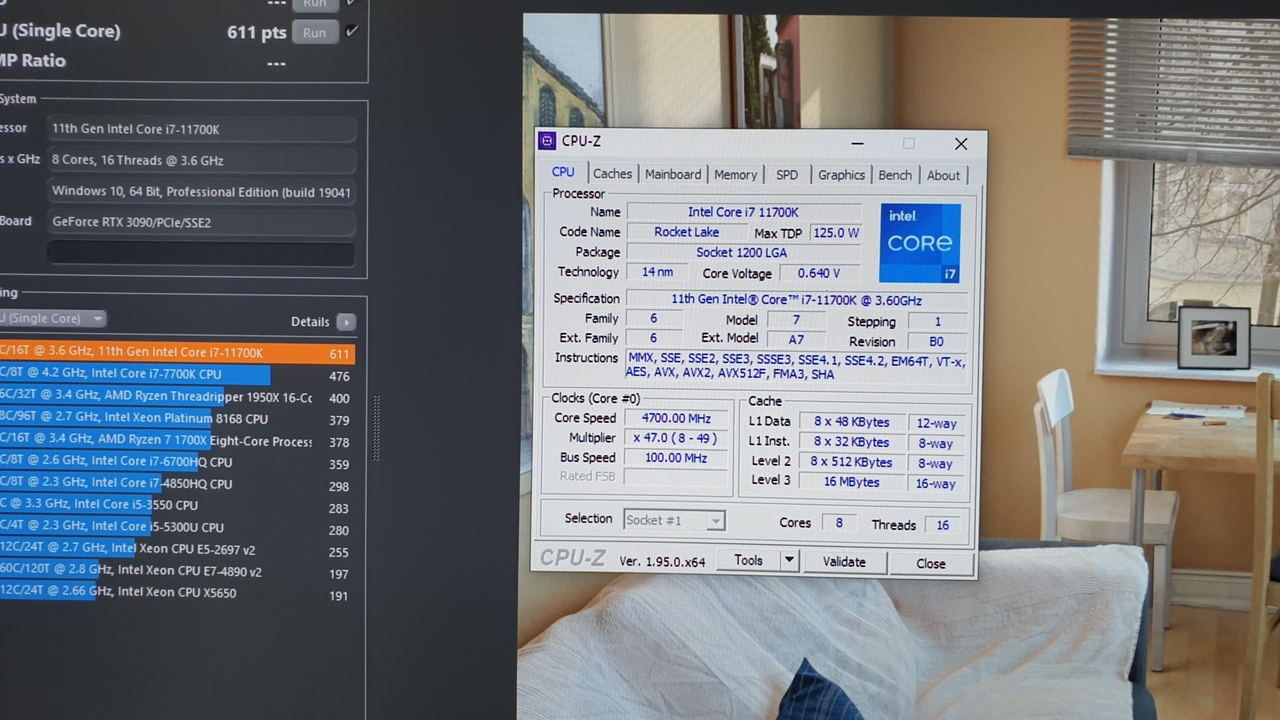1280x720 pixels.
Task: Click the Ext. Model value A7
Action: point(796,340)
